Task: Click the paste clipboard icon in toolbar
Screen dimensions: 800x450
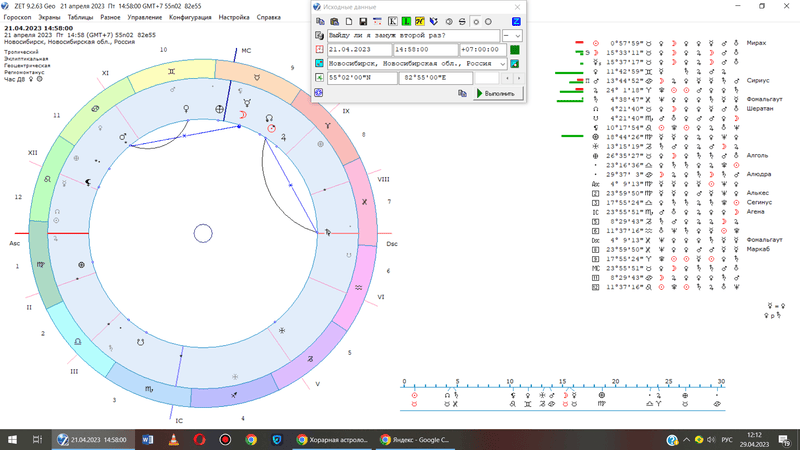Action: pos(333,21)
